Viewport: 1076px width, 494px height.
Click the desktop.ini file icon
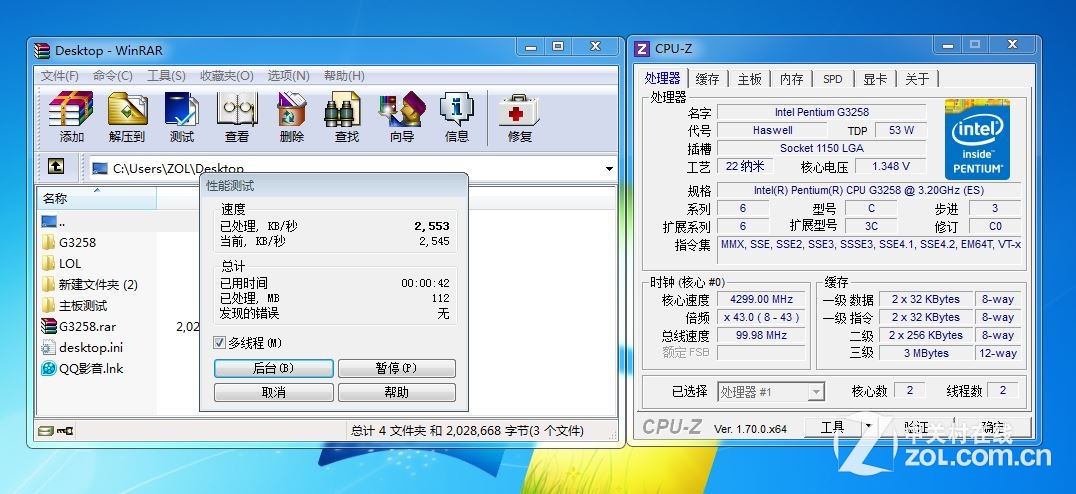coord(48,347)
